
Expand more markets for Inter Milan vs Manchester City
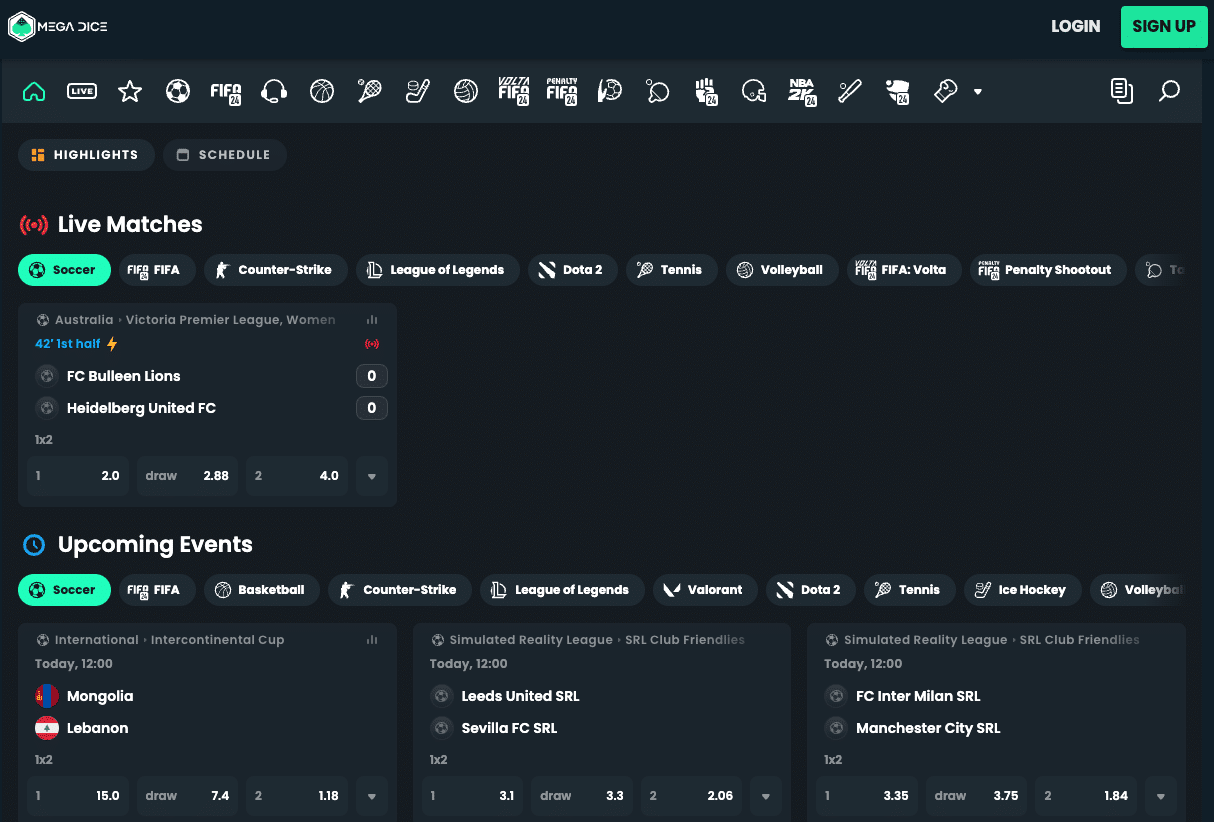click(1161, 796)
